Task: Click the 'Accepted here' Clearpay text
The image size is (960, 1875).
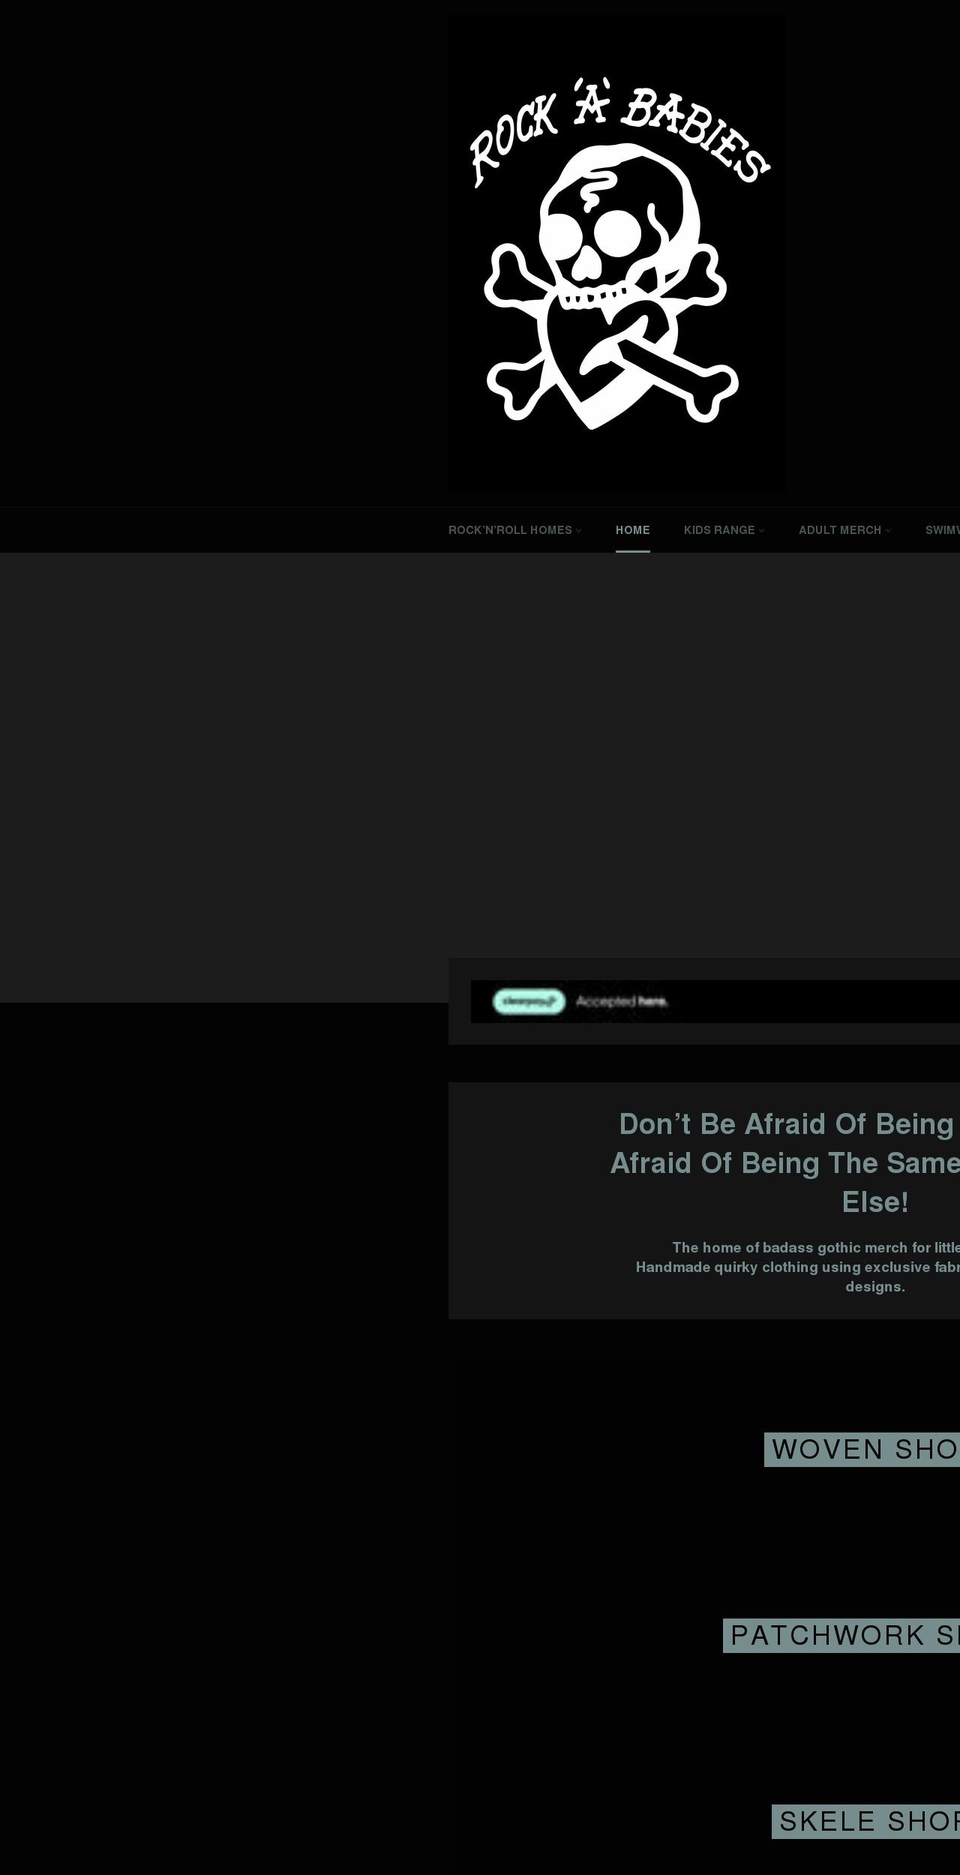Action: click(x=621, y=1001)
